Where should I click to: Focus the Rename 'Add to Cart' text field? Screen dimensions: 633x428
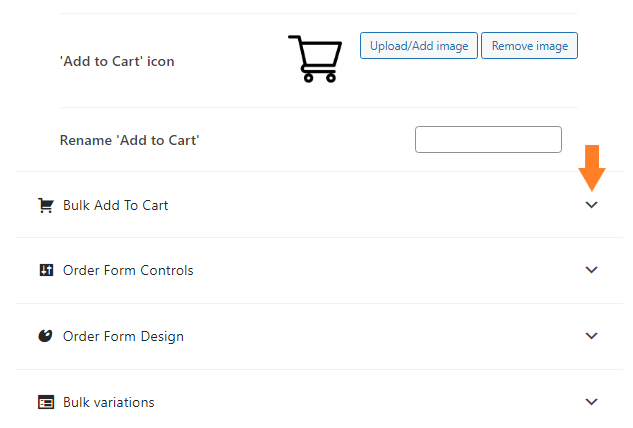488,139
